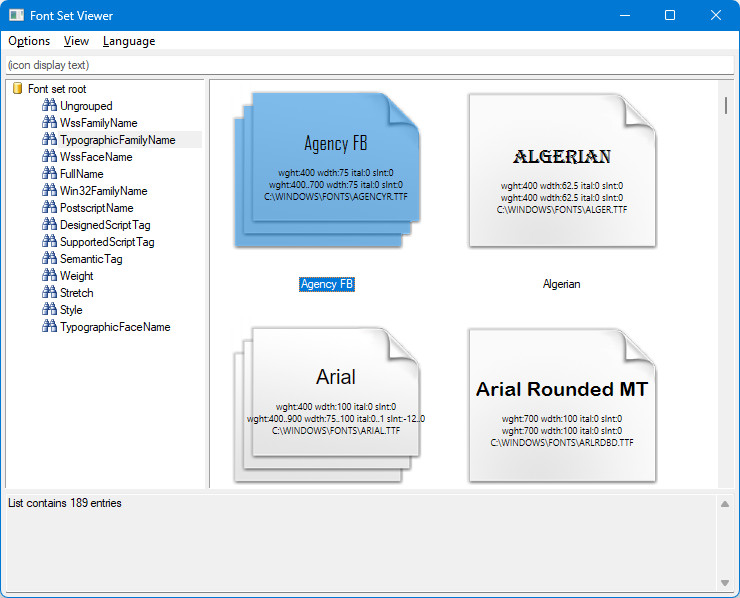Open the Options menu
740x598 pixels.
pyautogui.click(x=29, y=41)
